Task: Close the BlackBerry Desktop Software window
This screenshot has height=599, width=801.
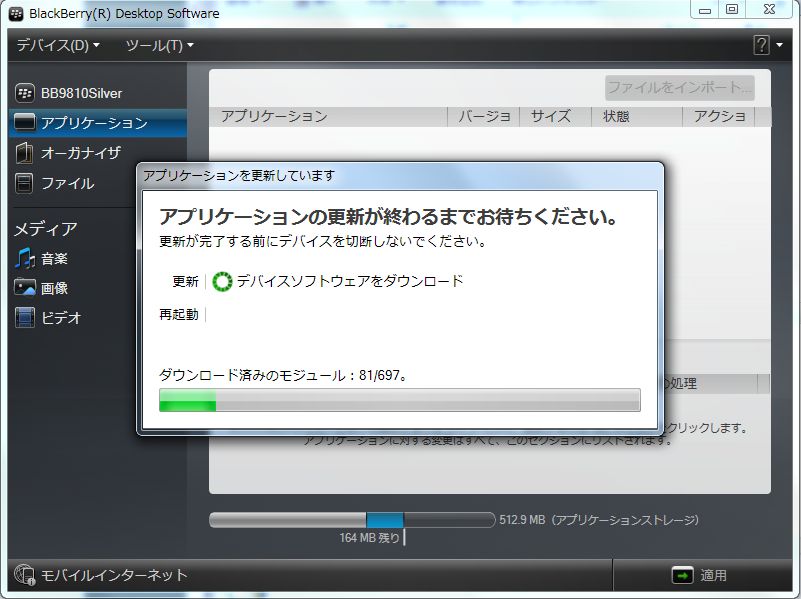Action: [x=769, y=10]
